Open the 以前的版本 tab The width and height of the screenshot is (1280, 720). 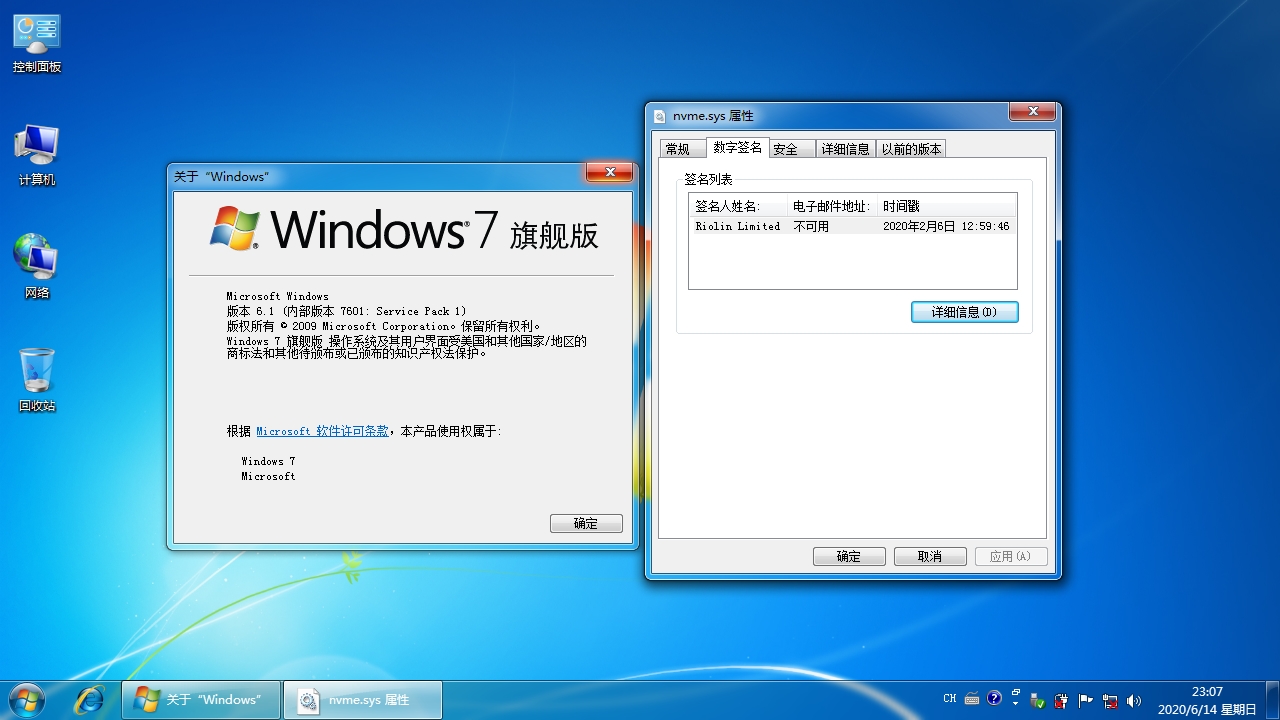(x=911, y=149)
